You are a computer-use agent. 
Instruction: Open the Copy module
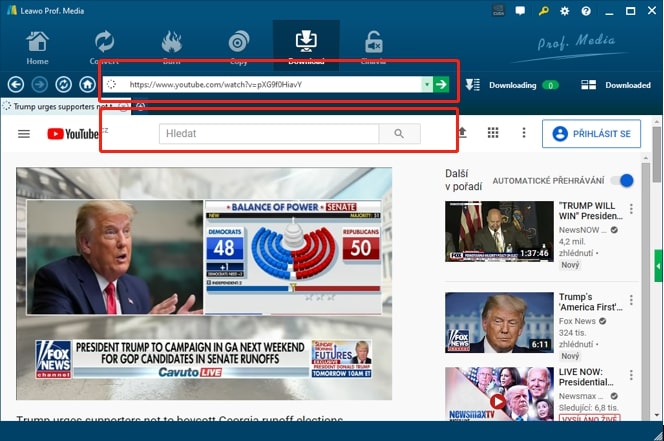(x=239, y=47)
